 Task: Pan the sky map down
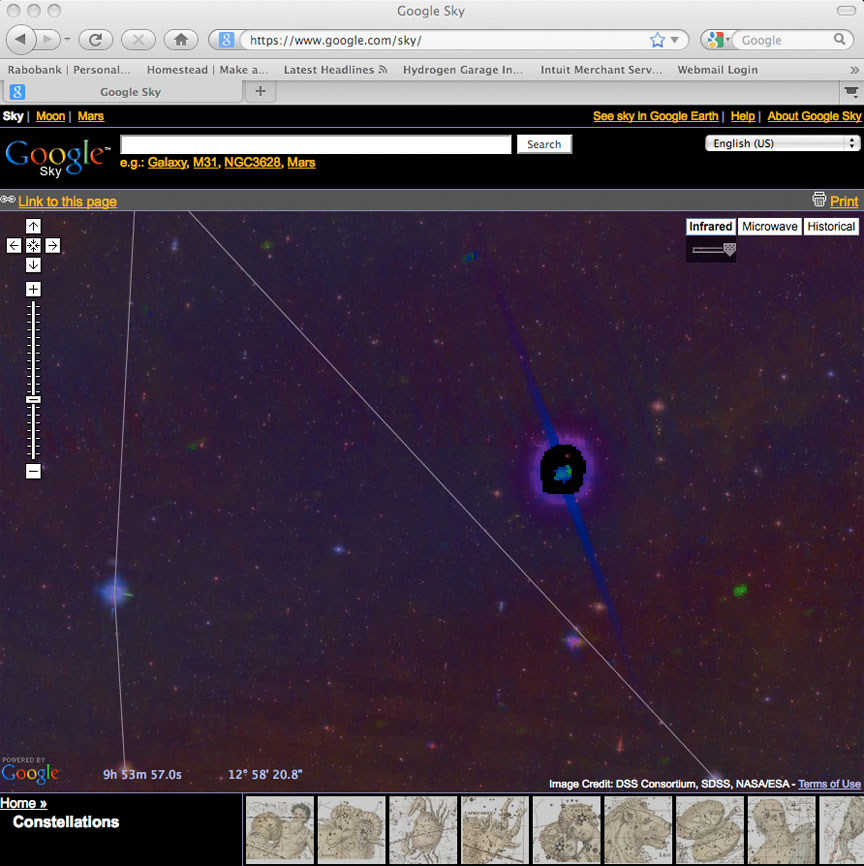(33, 265)
